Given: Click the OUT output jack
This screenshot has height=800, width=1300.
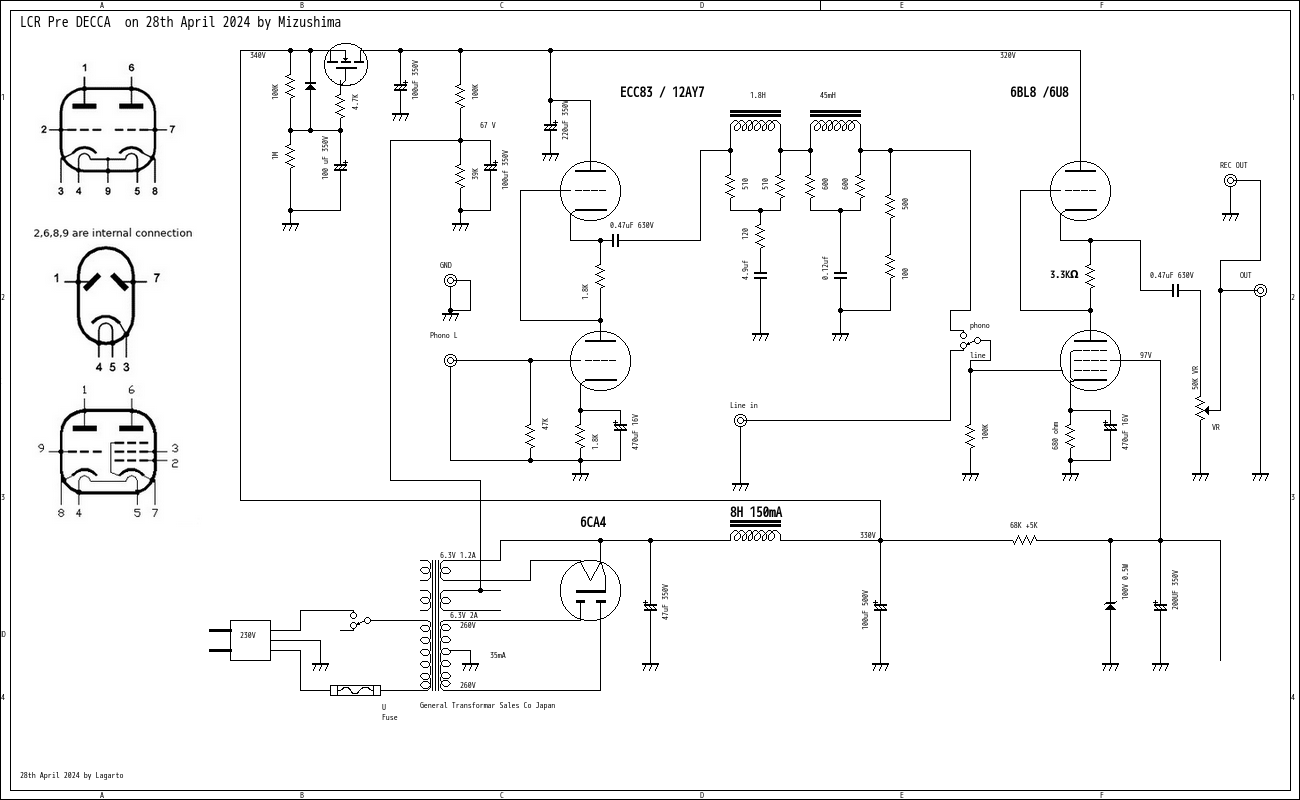Looking at the screenshot, I should click(x=1260, y=291).
